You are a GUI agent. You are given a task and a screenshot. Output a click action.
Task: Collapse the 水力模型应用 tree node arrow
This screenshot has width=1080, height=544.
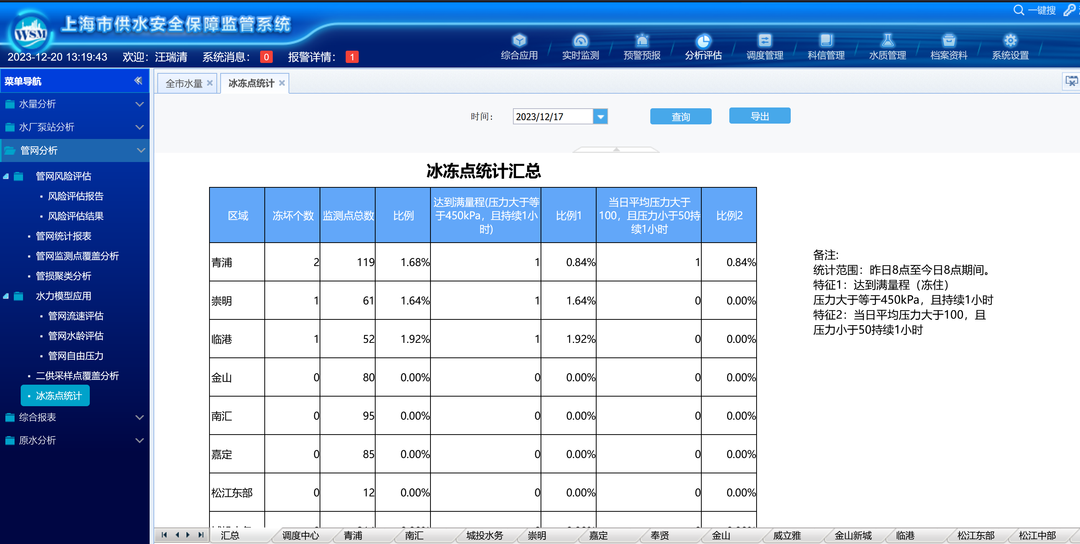pyautogui.click(x=6, y=297)
